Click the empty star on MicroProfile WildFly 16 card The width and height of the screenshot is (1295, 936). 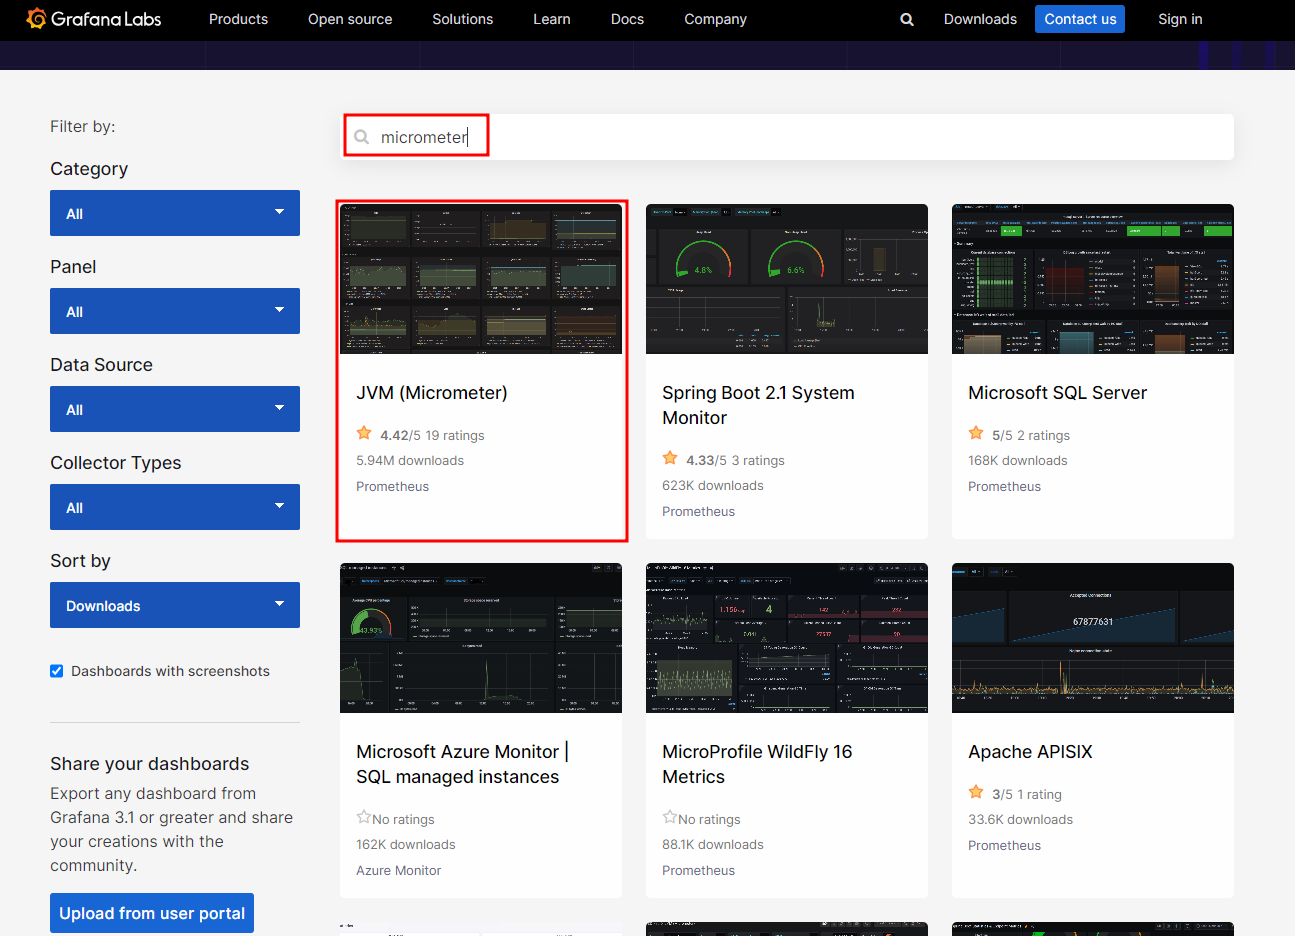[670, 818]
